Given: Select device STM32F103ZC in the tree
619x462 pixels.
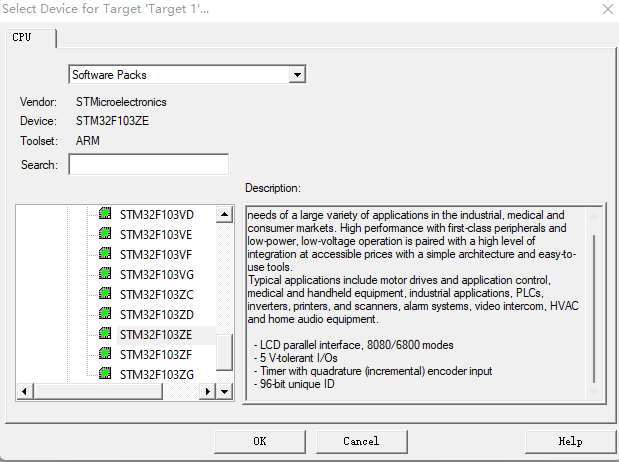Looking at the screenshot, I should point(157,295).
